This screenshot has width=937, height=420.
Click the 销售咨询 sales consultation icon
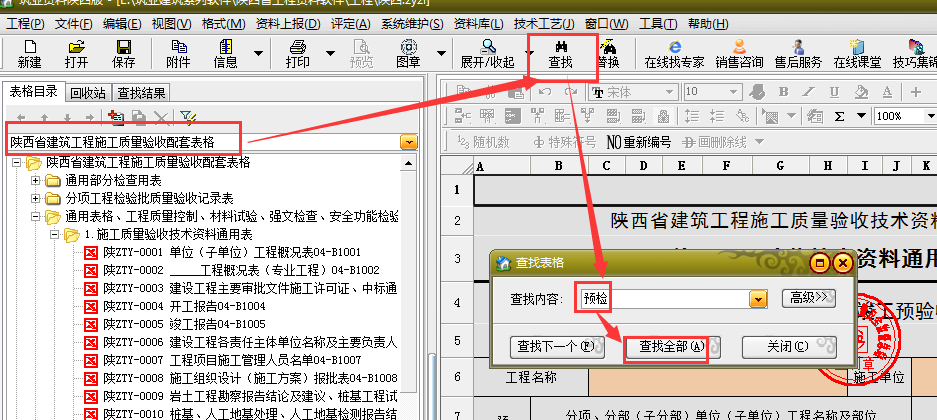click(739, 53)
